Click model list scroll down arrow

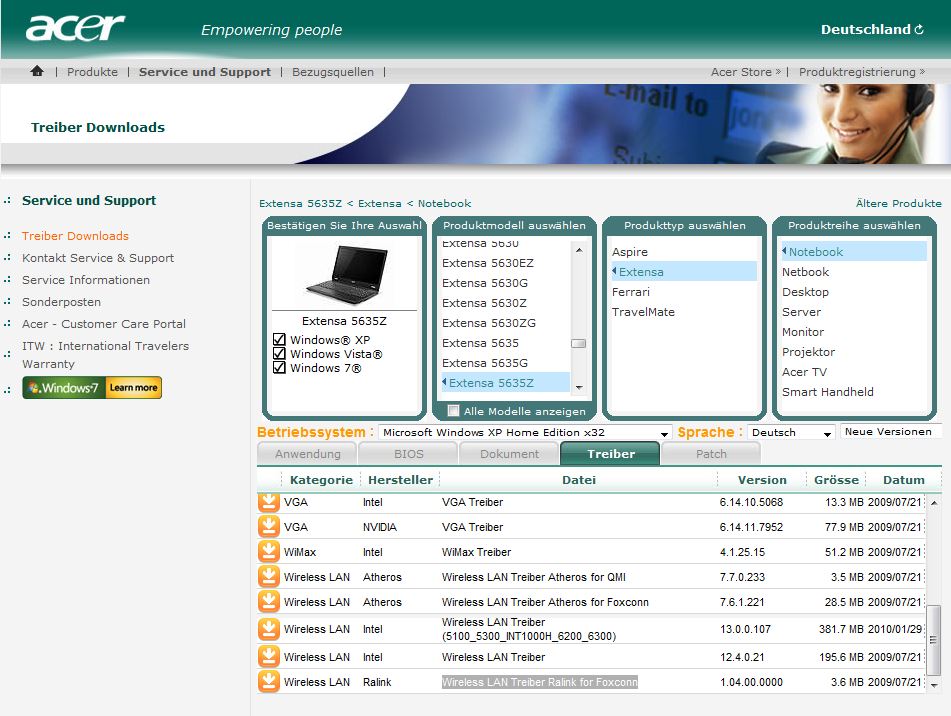coord(579,387)
